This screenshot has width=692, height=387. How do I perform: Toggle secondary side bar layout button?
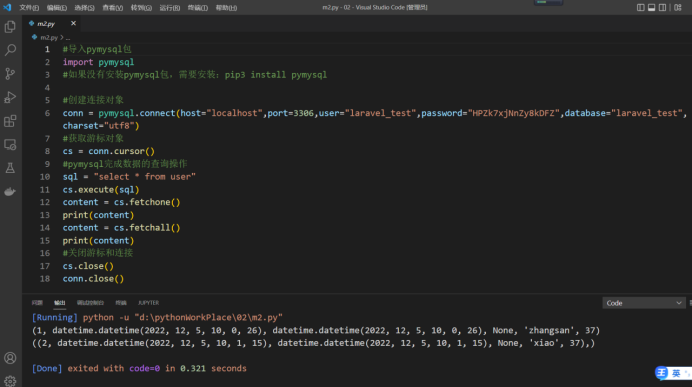[x=662, y=8]
